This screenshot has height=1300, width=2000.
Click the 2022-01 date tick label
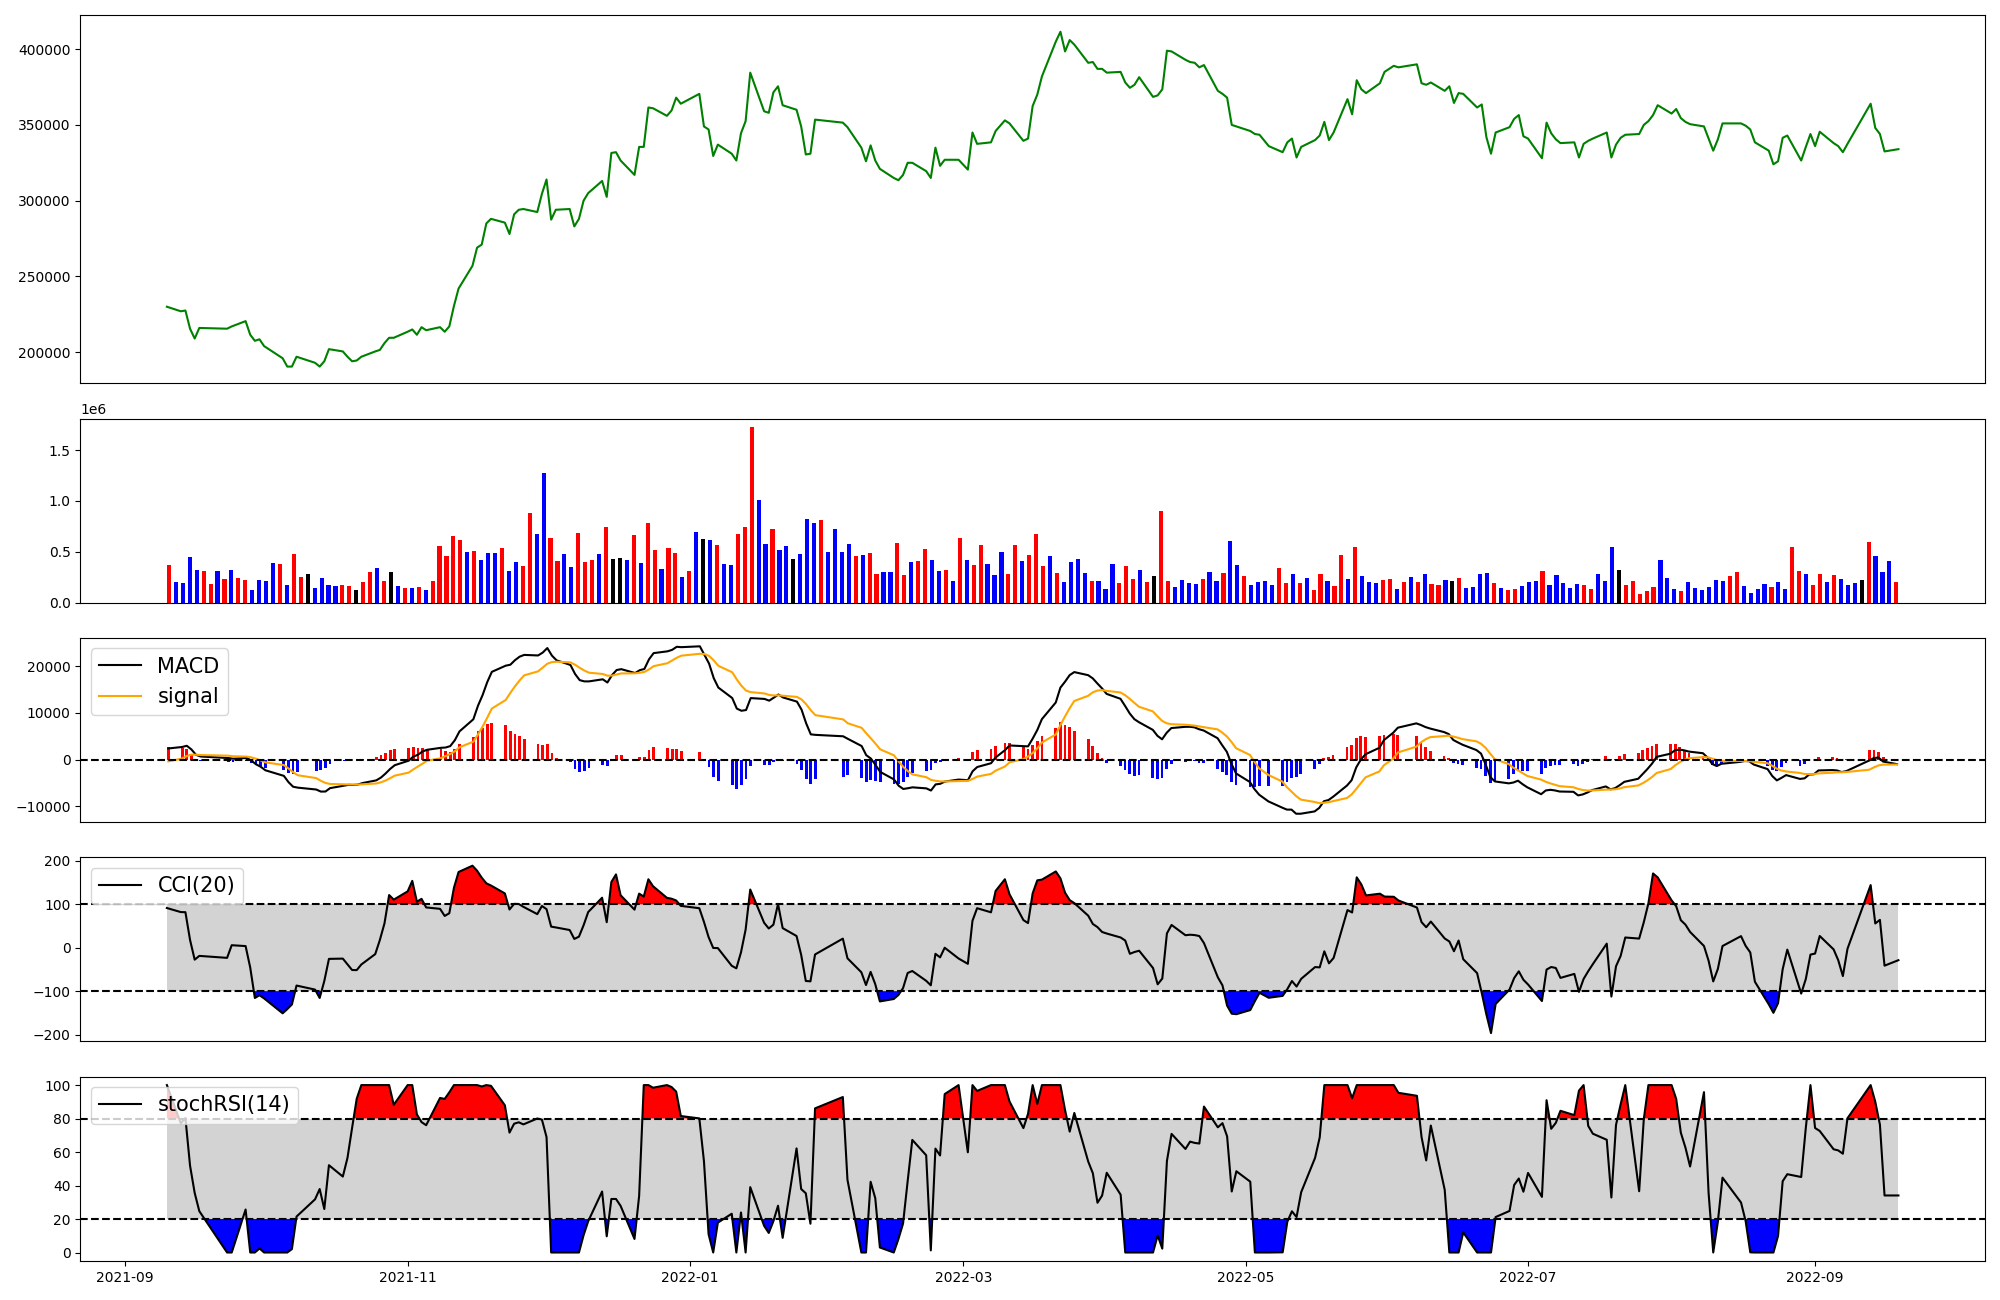point(690,1277)
